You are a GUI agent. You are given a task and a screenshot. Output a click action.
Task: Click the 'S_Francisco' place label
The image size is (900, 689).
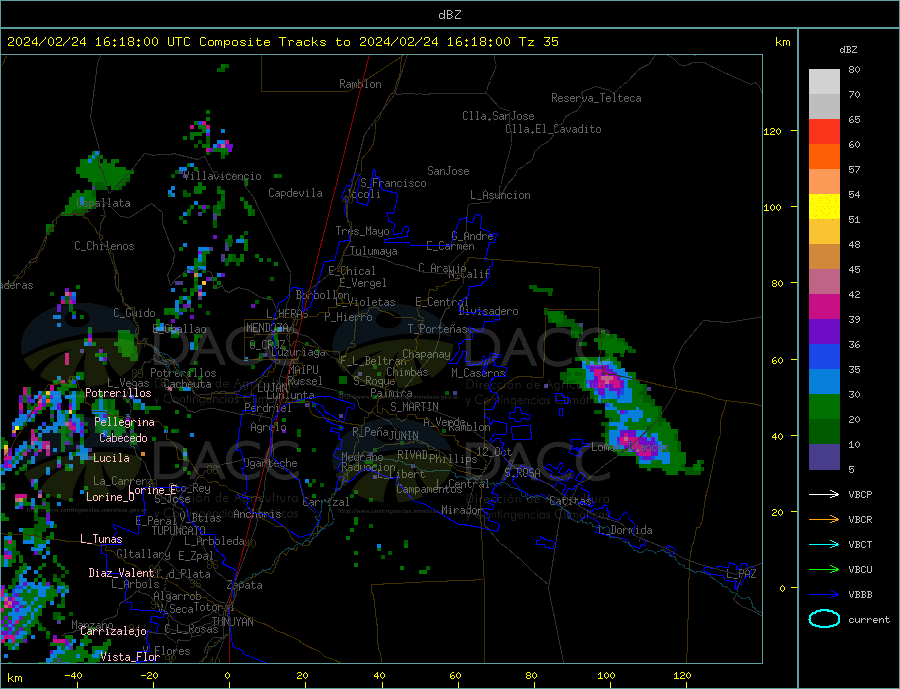pos(393,183)
